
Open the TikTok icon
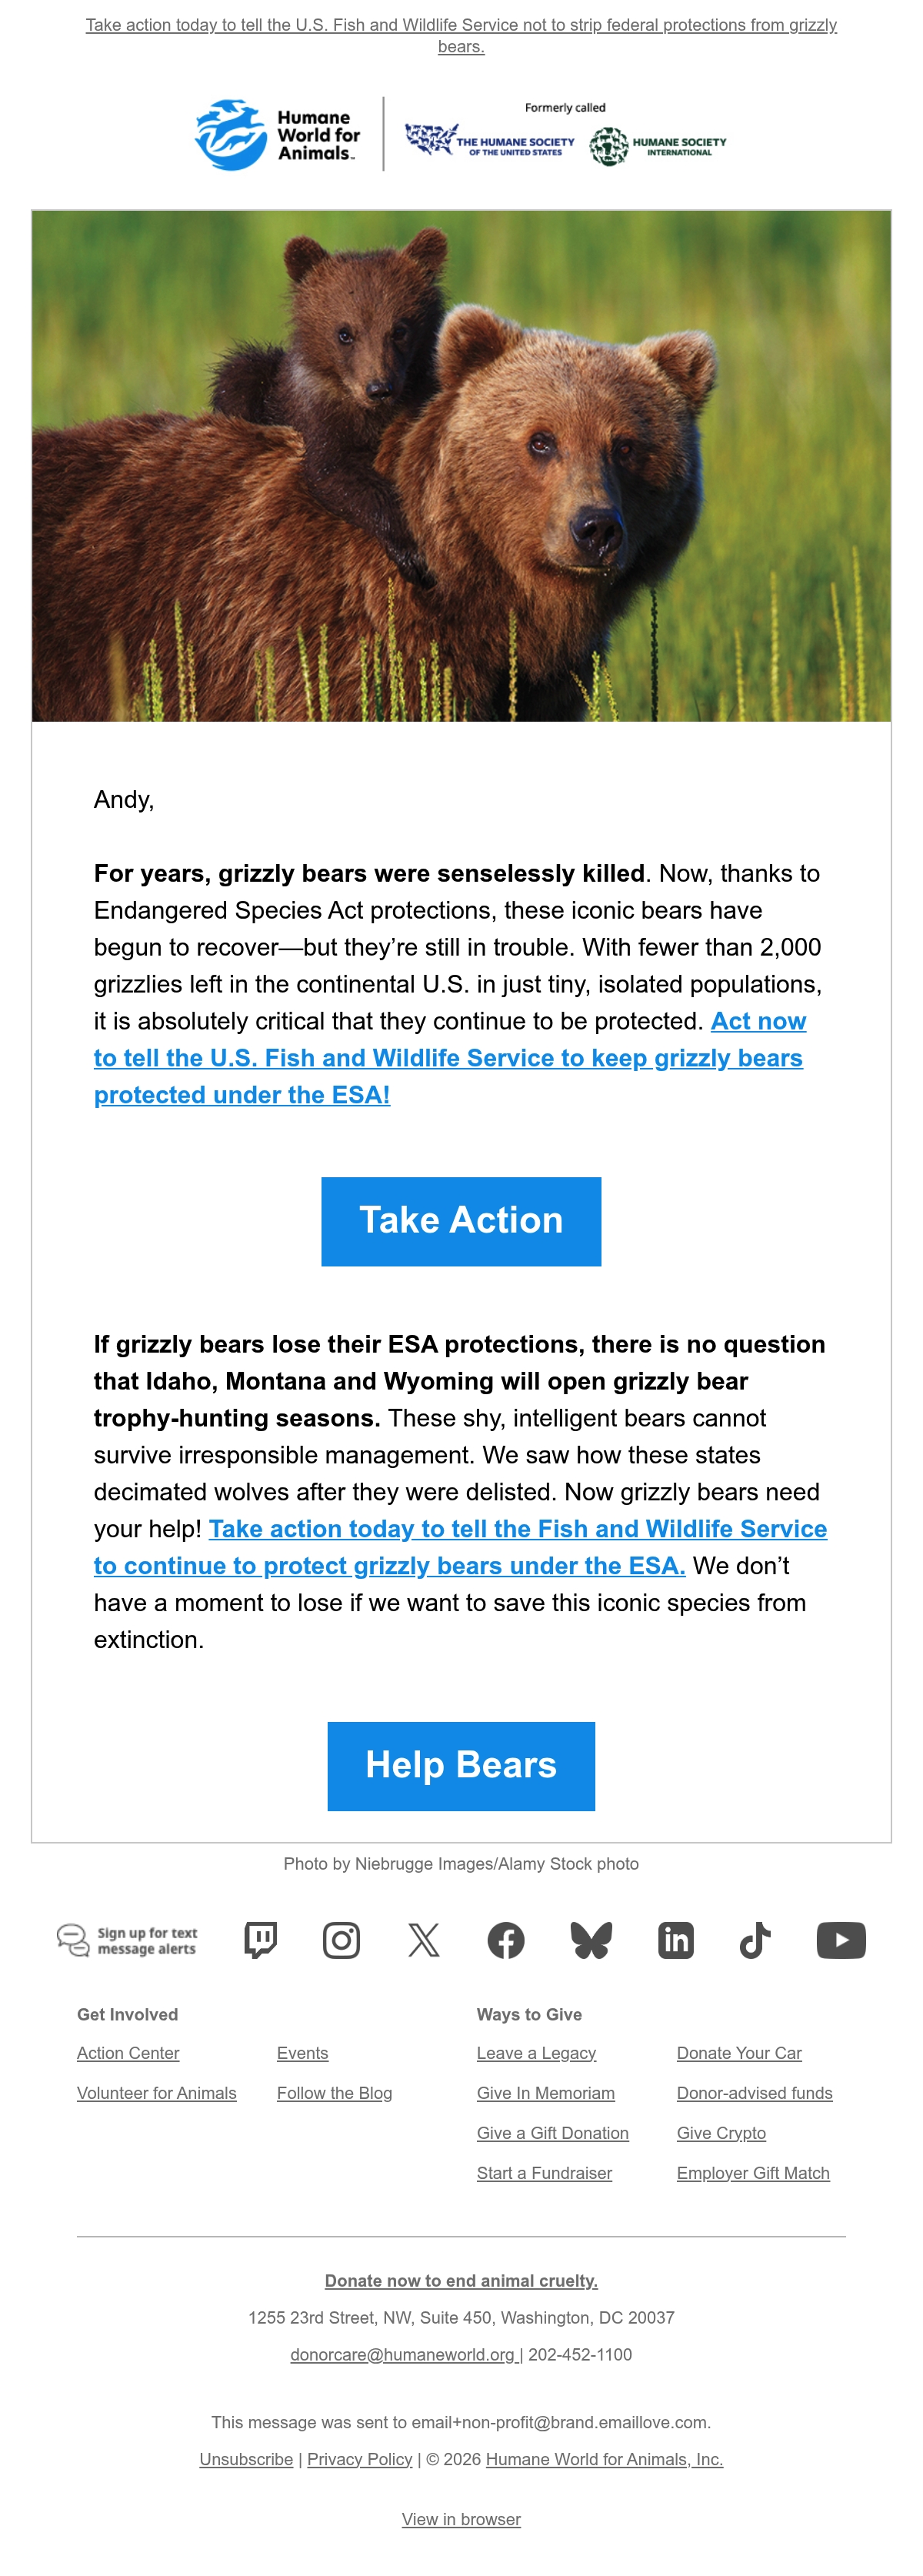point(755,1940)
